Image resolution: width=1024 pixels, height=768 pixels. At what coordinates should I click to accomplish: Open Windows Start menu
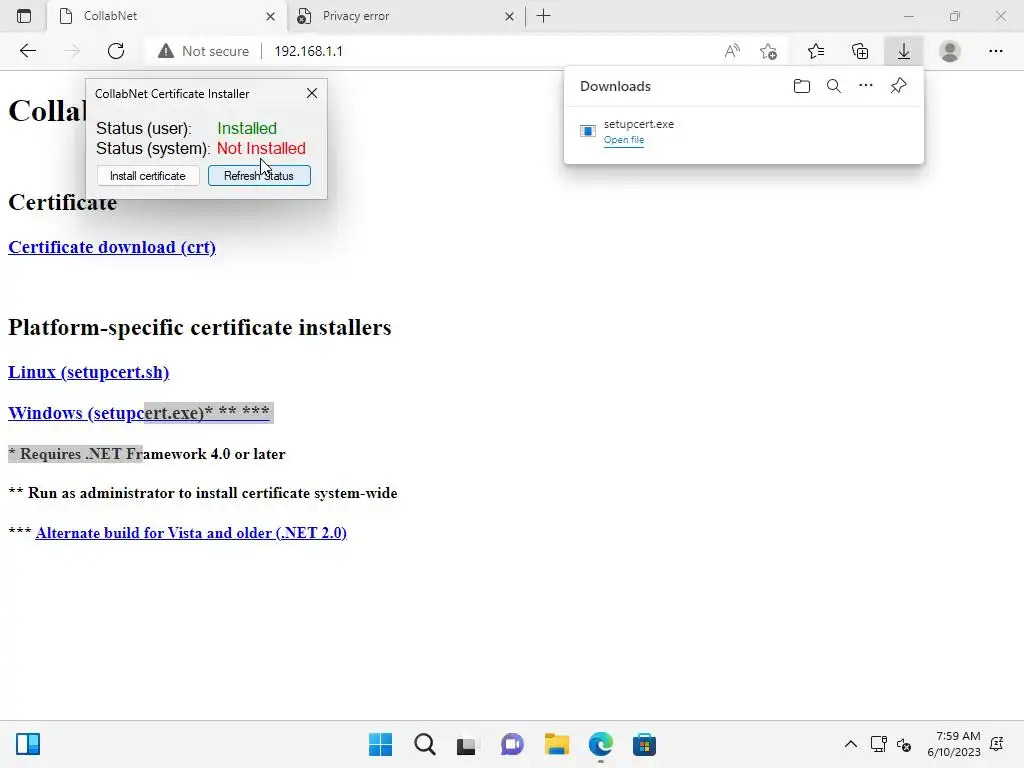pyautogui.click(x=381, y=744)
